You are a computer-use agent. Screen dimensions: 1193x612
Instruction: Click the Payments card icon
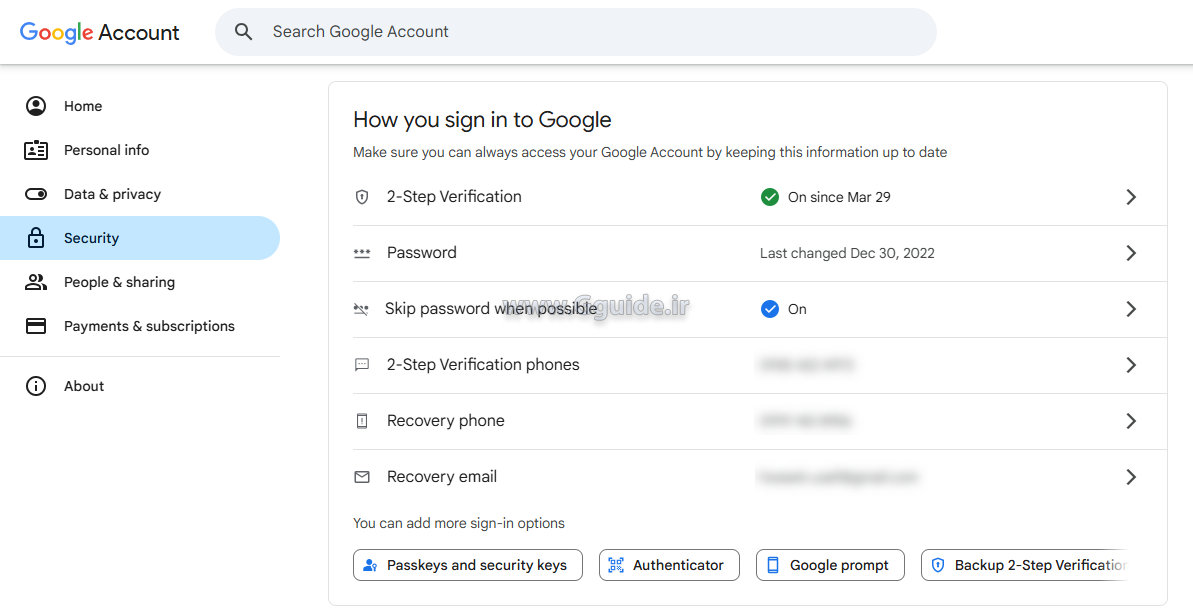[36, 326]
